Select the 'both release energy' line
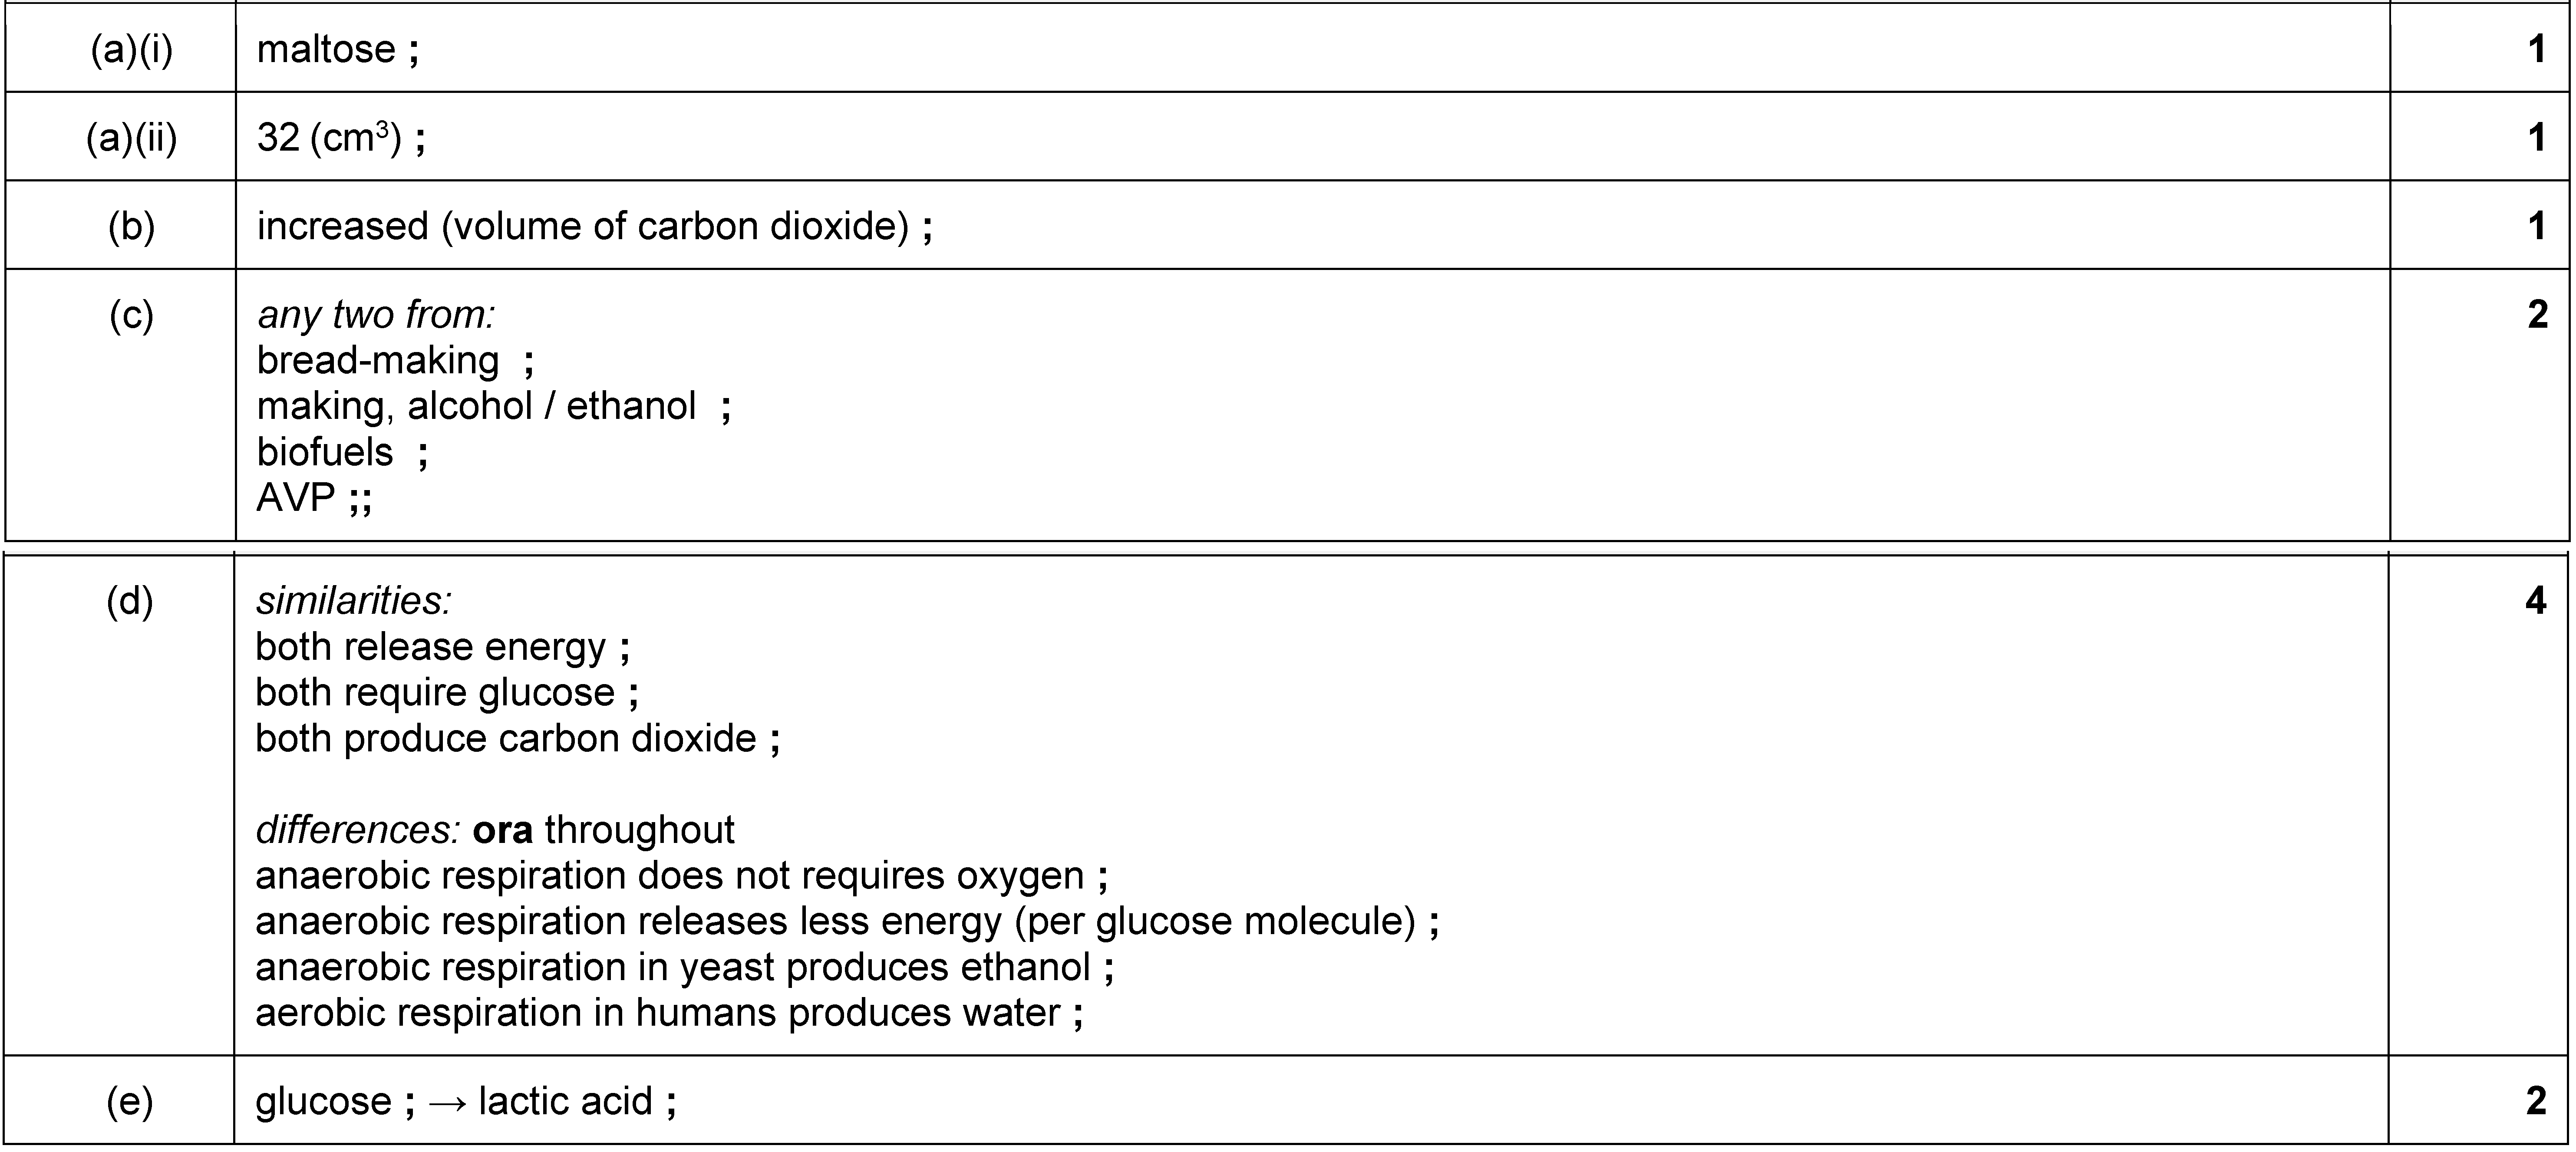 (431, 647)
